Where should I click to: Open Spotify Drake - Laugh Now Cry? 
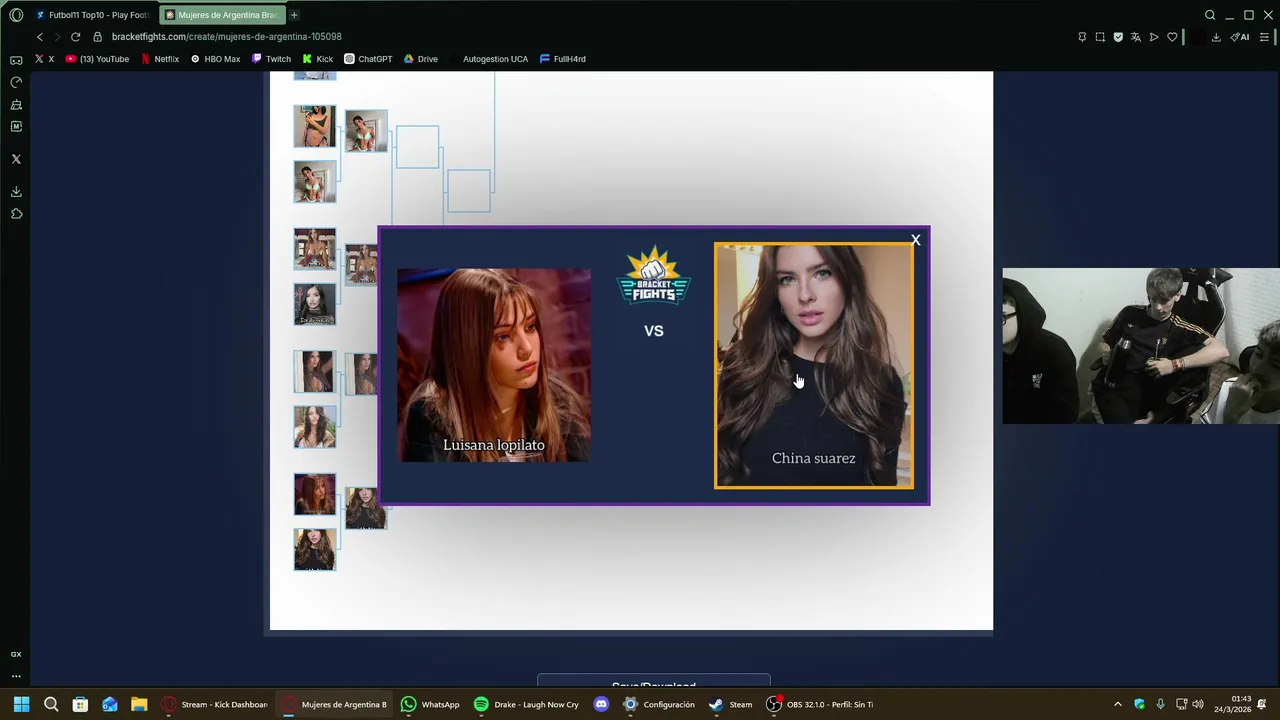tap(526, 704)
